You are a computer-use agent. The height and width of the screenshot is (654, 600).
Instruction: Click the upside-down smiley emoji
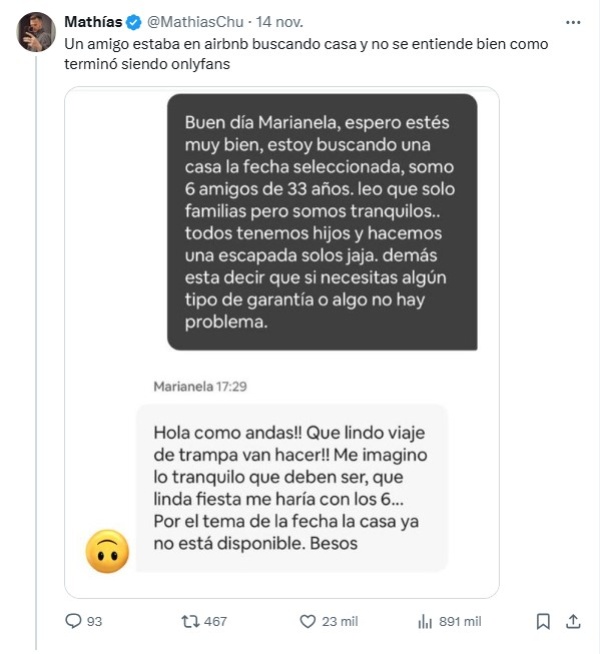[x=107, y=551]
